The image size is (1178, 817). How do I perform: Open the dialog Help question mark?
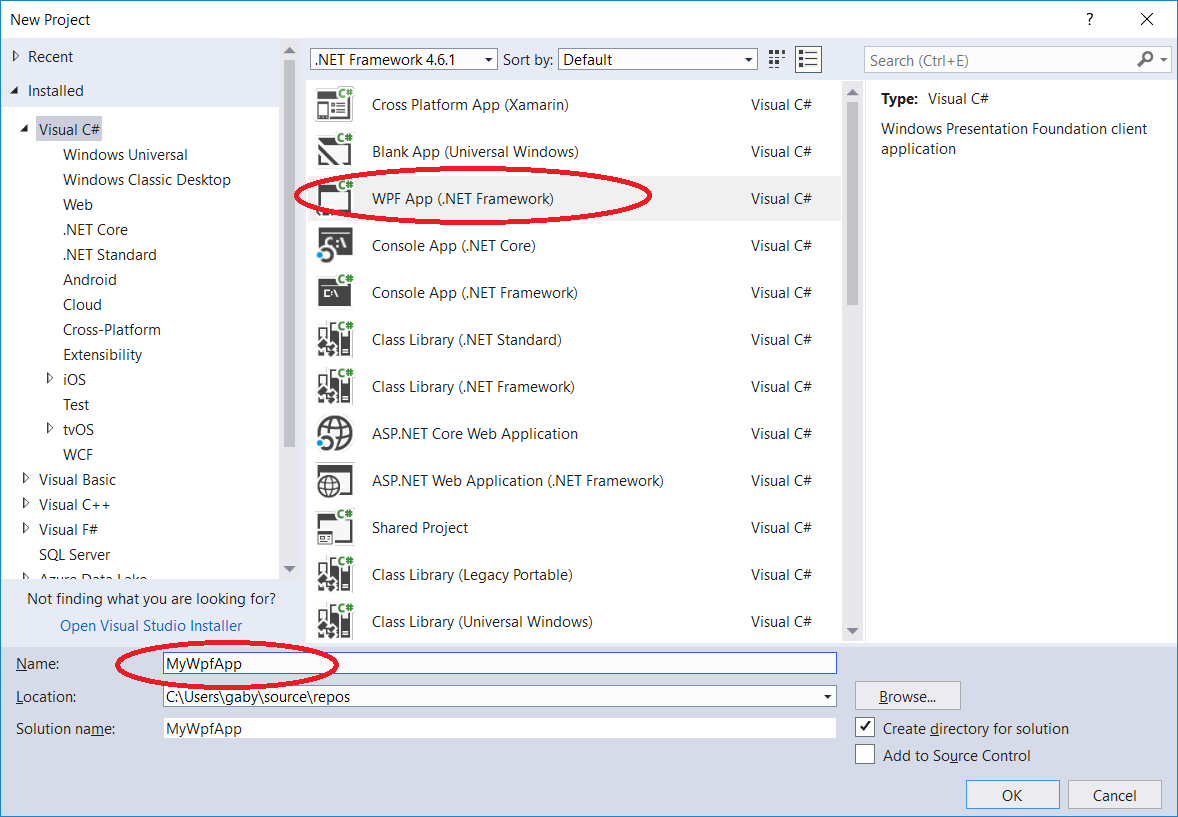pos(1090,20)
